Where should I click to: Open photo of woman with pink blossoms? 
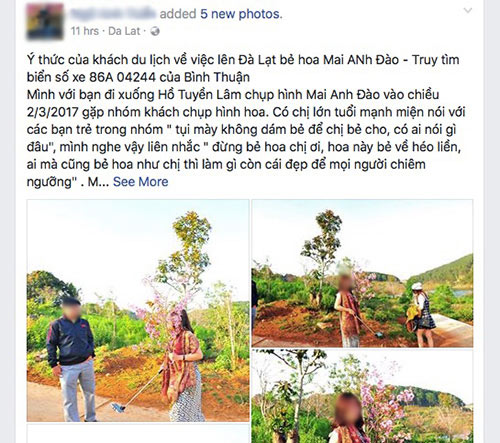(x=362, y=396)
